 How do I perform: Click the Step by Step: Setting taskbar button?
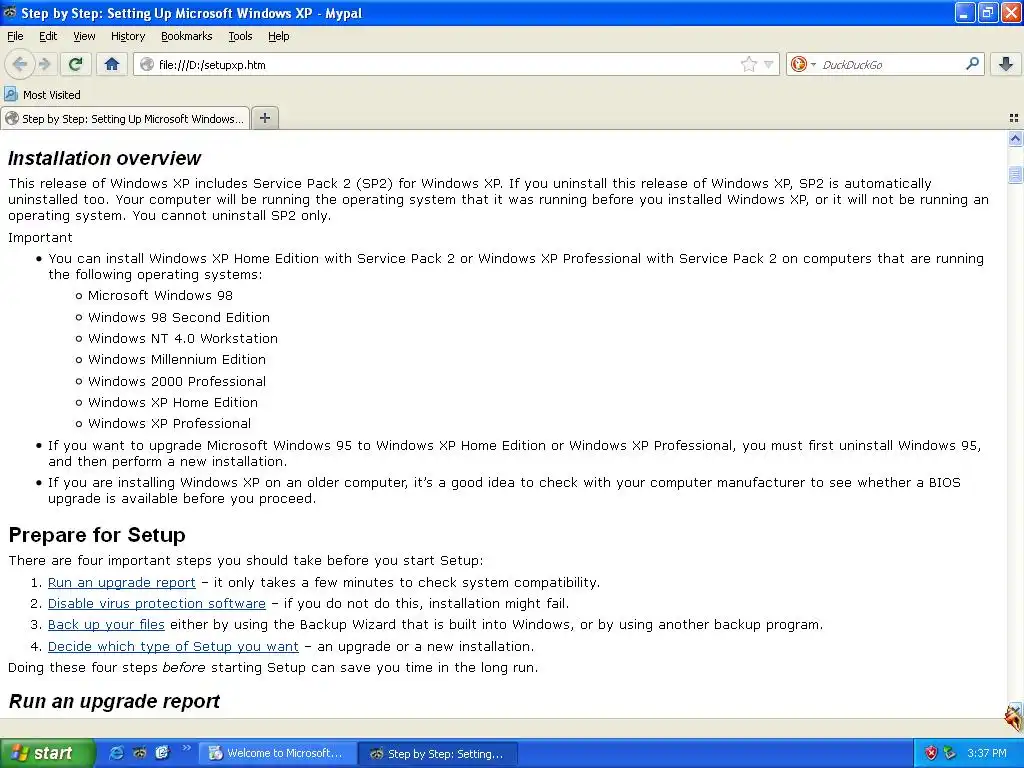[x=439, y=754]
